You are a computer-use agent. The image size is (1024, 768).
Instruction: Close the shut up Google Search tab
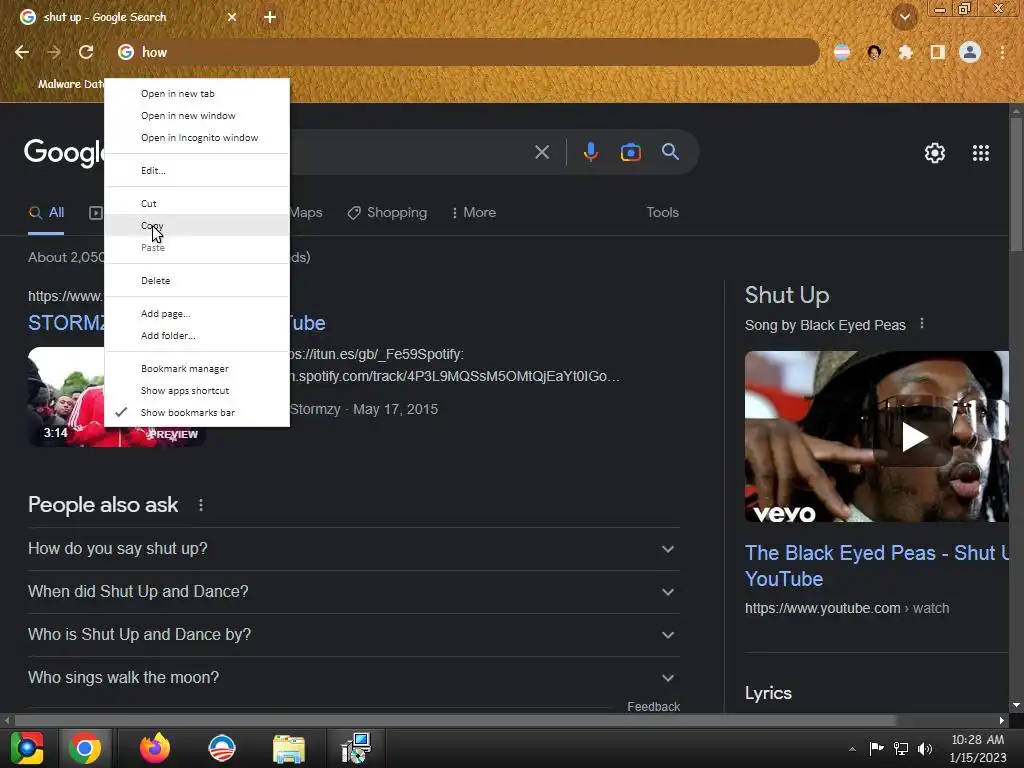pyautogui.click(x=232, y=17)
